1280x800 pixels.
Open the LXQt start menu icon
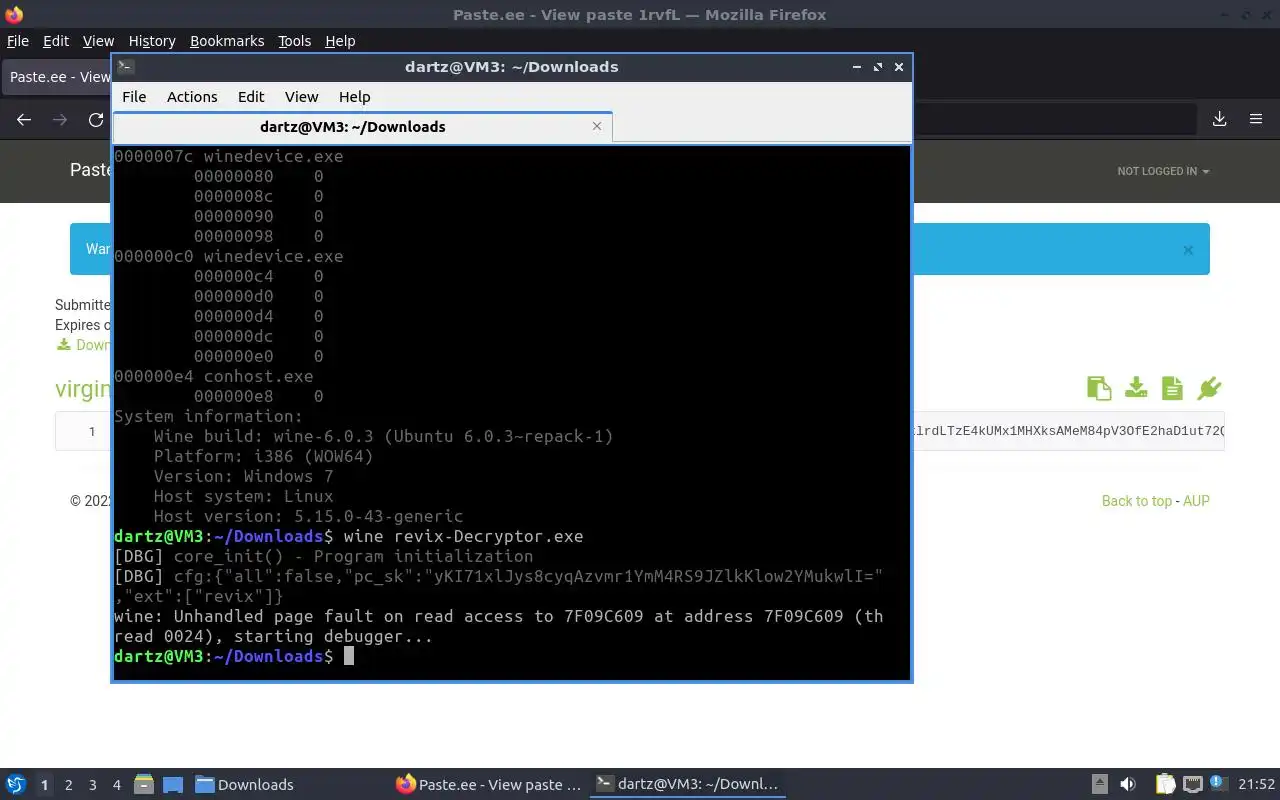coord(16,784)
